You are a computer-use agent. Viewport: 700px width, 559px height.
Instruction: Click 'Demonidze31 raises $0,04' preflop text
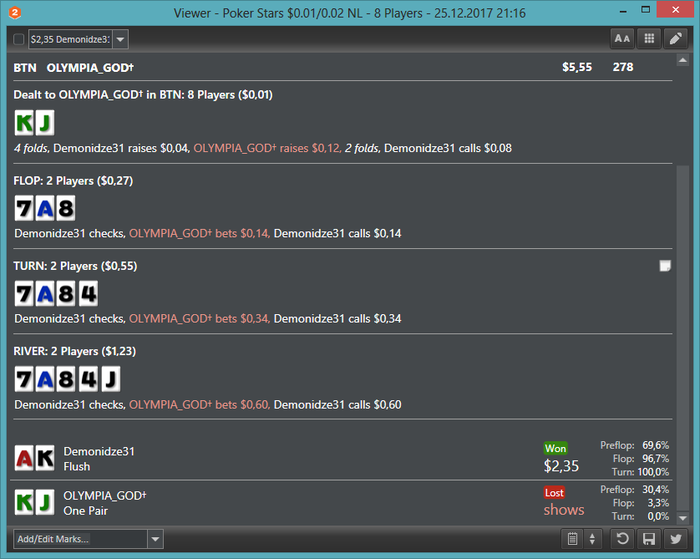coord(121,148)
